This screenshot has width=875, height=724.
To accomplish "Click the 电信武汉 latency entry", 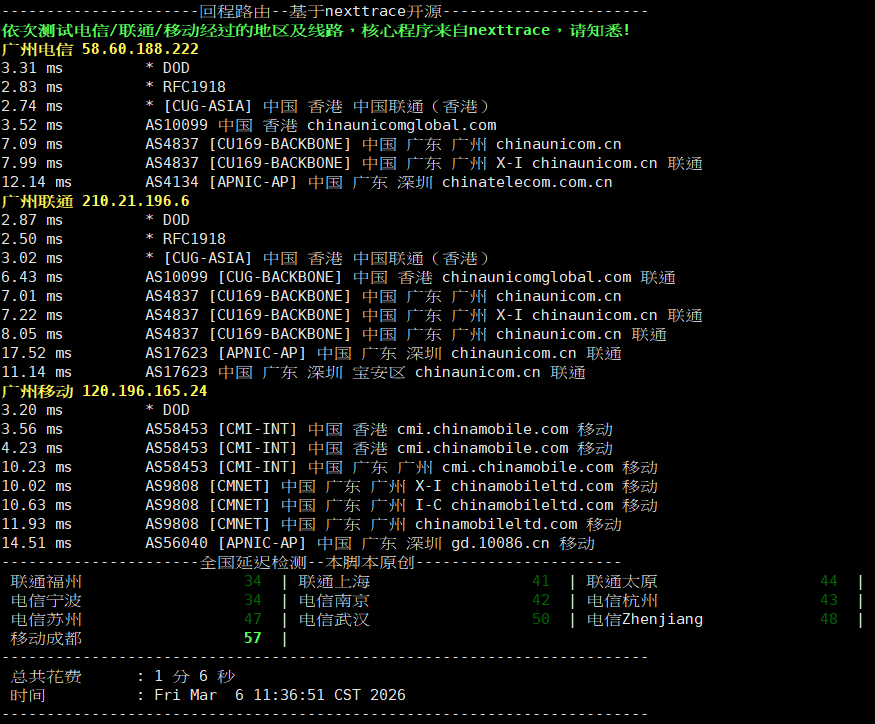I will click(x=334, y=619).
